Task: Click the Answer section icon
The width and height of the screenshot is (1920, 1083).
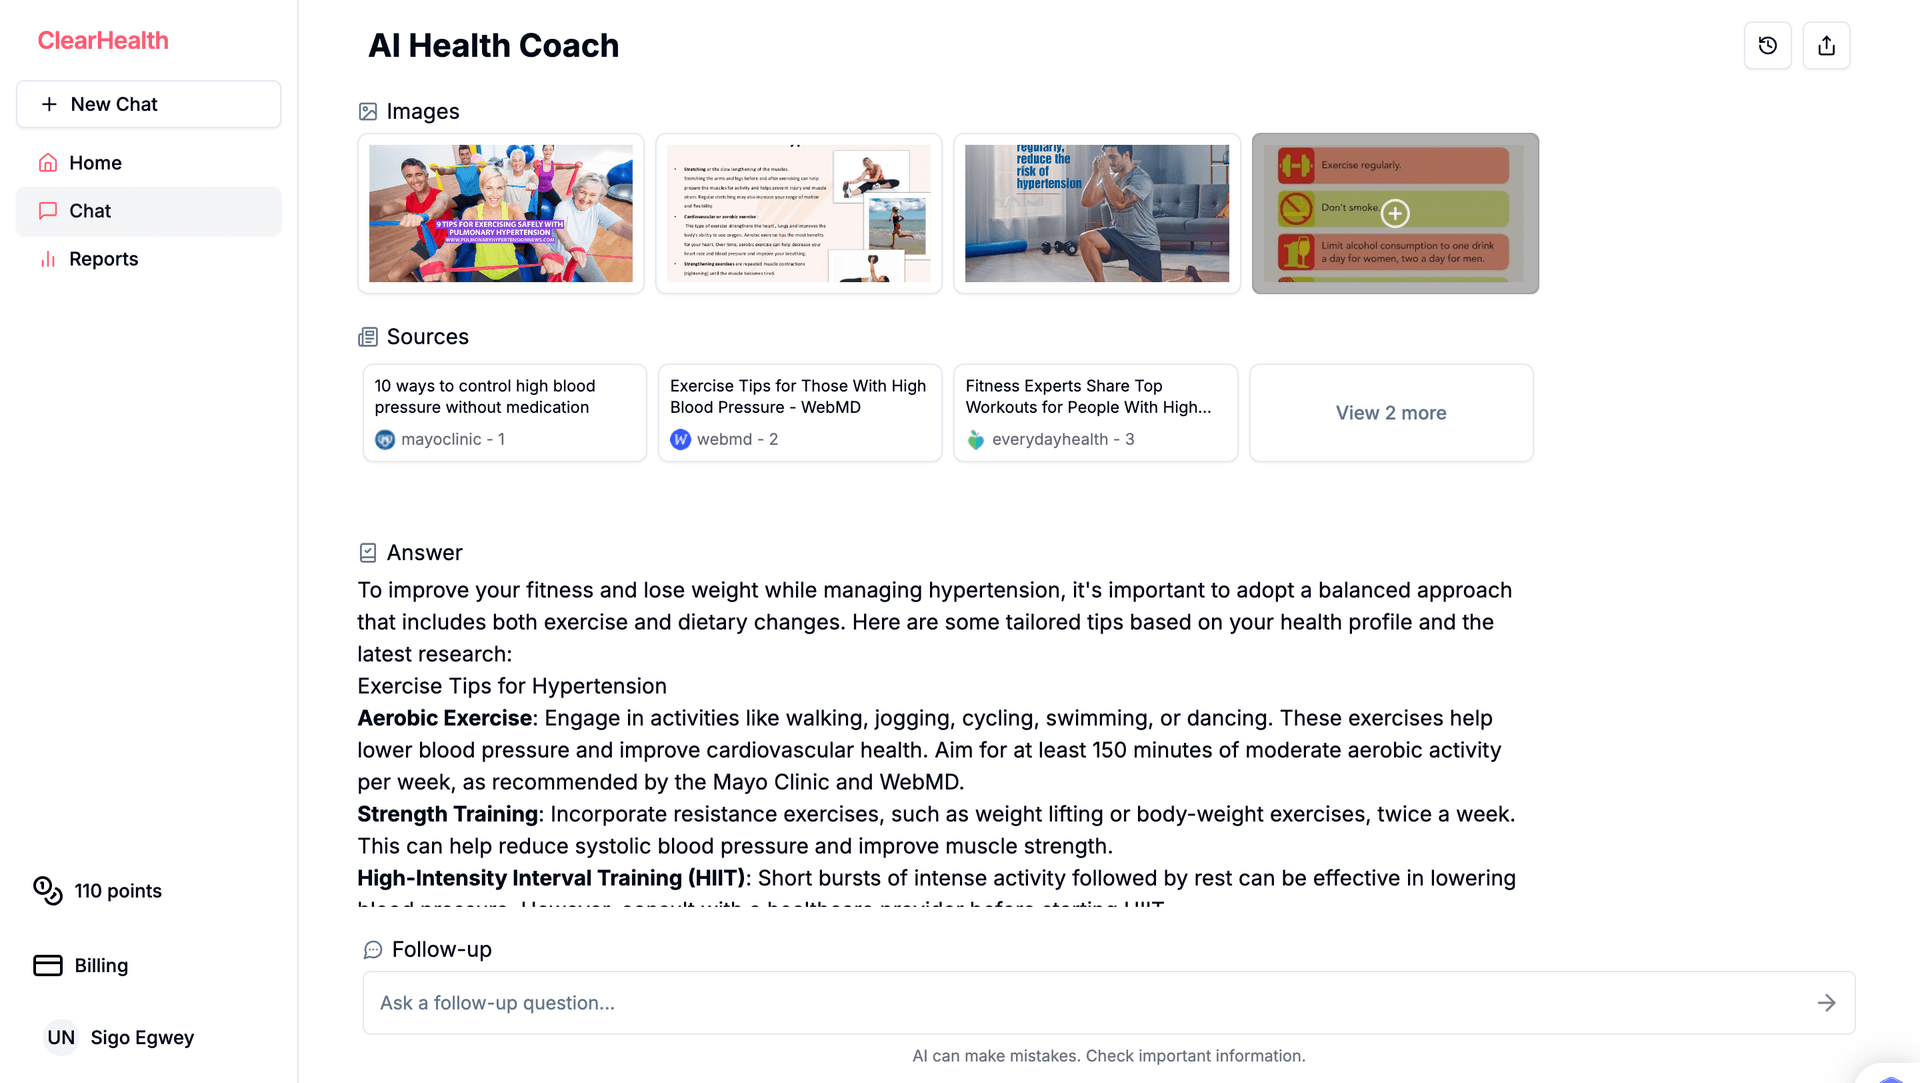Action: pos(368,551)
